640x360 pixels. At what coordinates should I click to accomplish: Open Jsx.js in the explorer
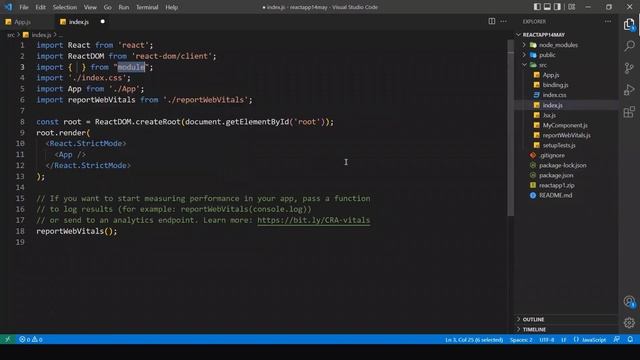(549, 115)
